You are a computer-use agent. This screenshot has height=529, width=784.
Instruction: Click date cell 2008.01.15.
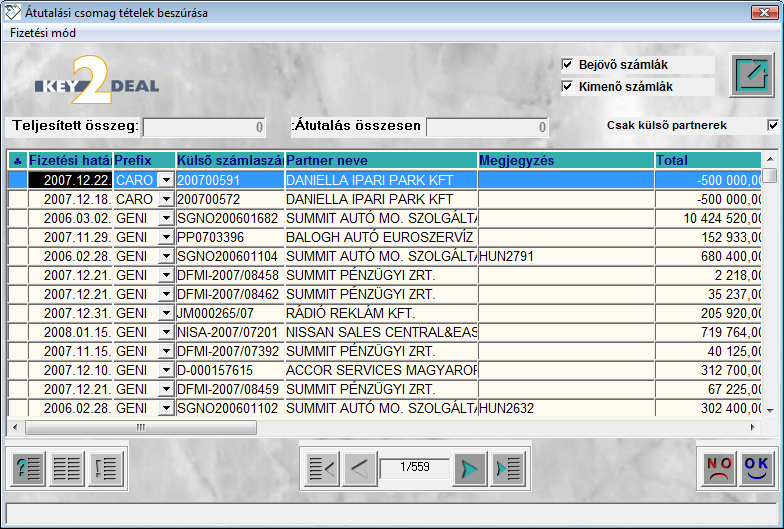coord(70,332)
